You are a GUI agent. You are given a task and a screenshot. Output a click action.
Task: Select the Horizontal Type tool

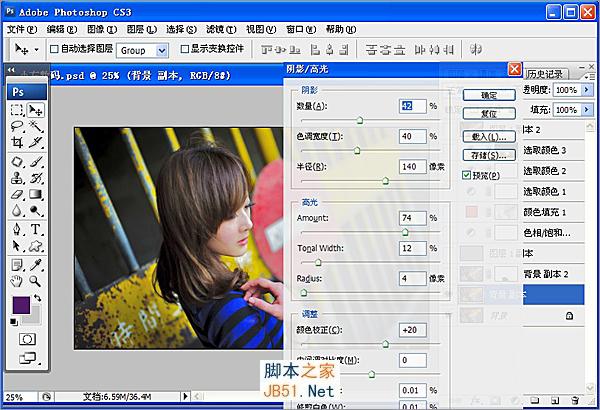point(36,229)
